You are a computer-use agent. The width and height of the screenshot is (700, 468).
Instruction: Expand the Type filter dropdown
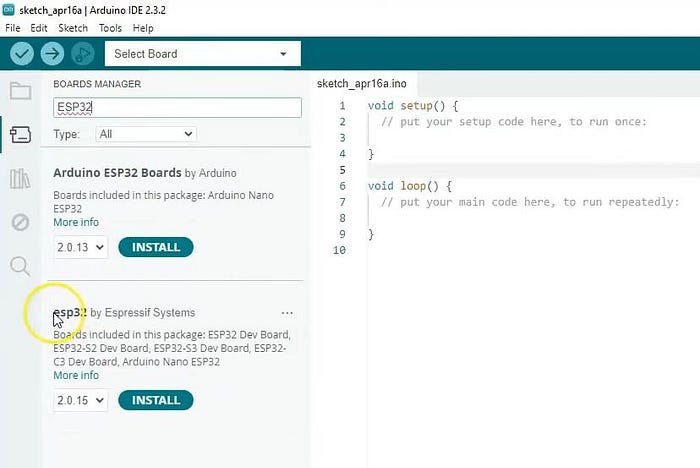coord(146,134)
